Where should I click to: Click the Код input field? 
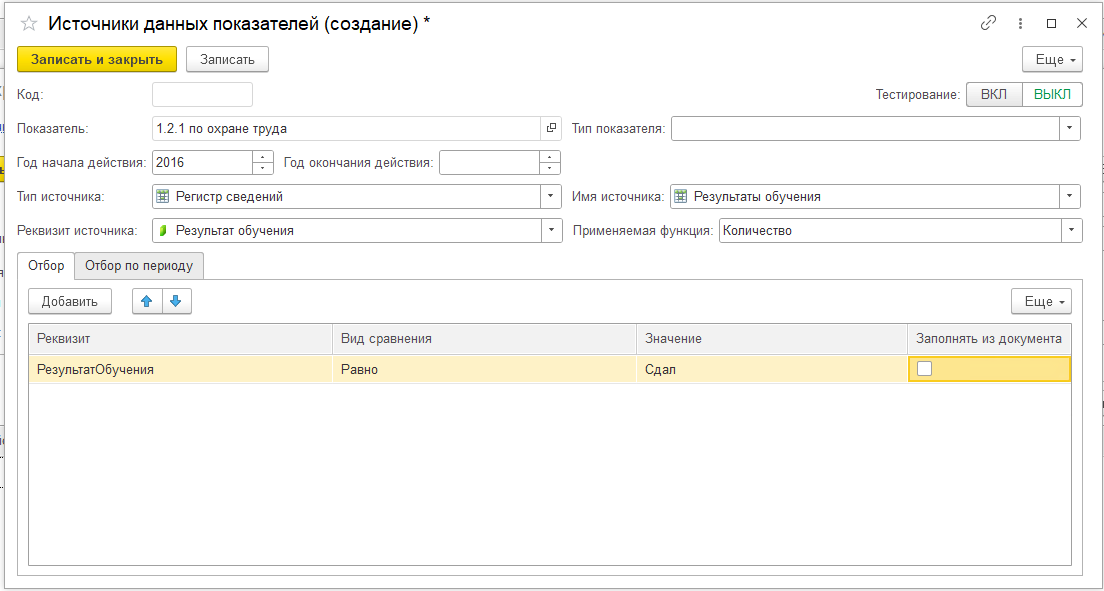[202, 94]
